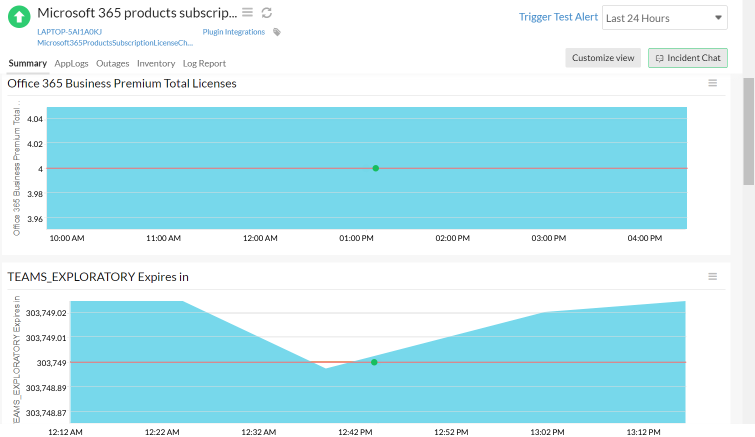Open the monitor hamburger menu beside title

pos(247,13)
